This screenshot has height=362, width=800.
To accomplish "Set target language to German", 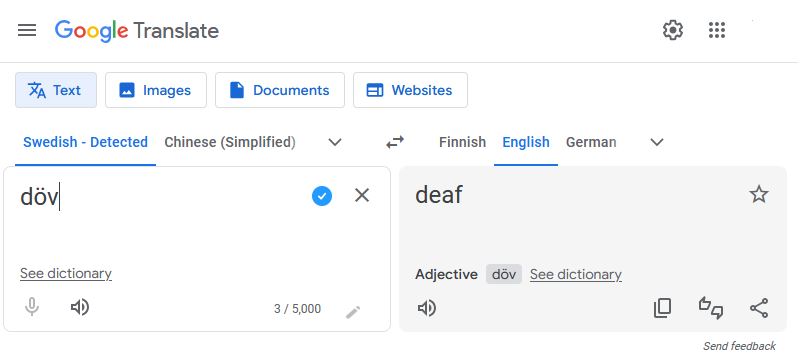I will 591,142.
